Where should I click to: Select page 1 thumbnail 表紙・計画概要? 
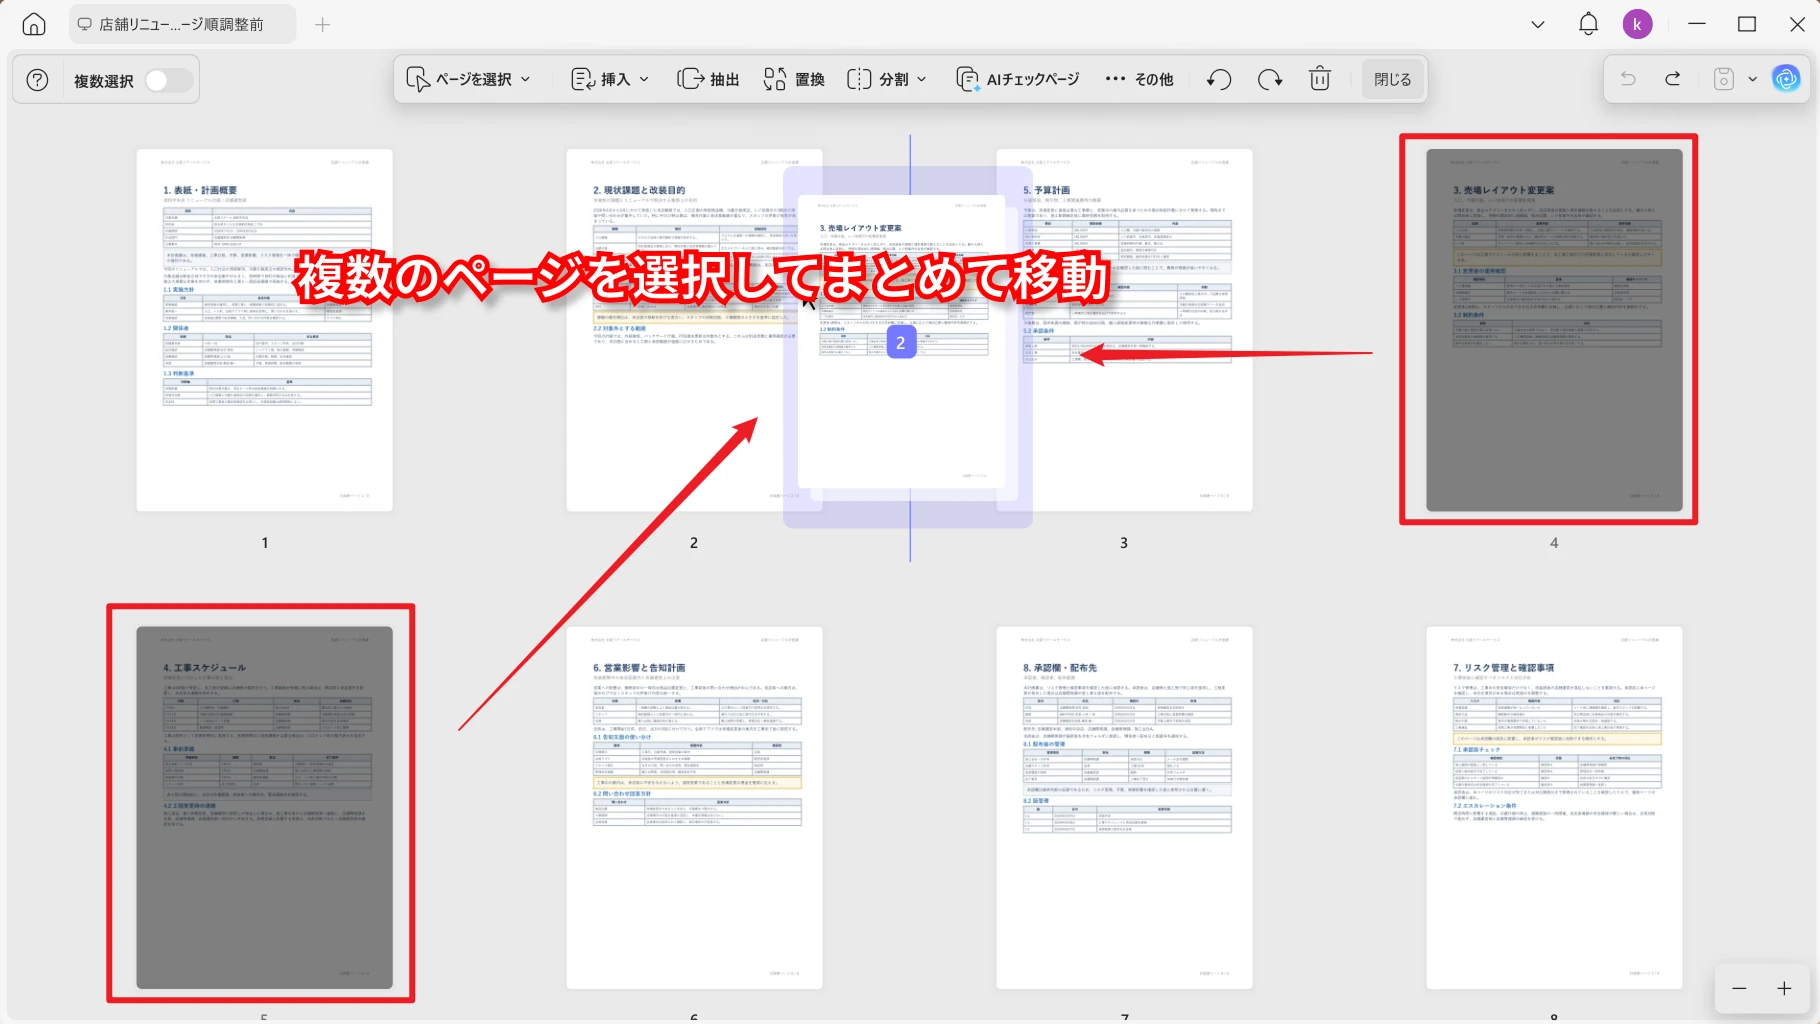(265, 330)
